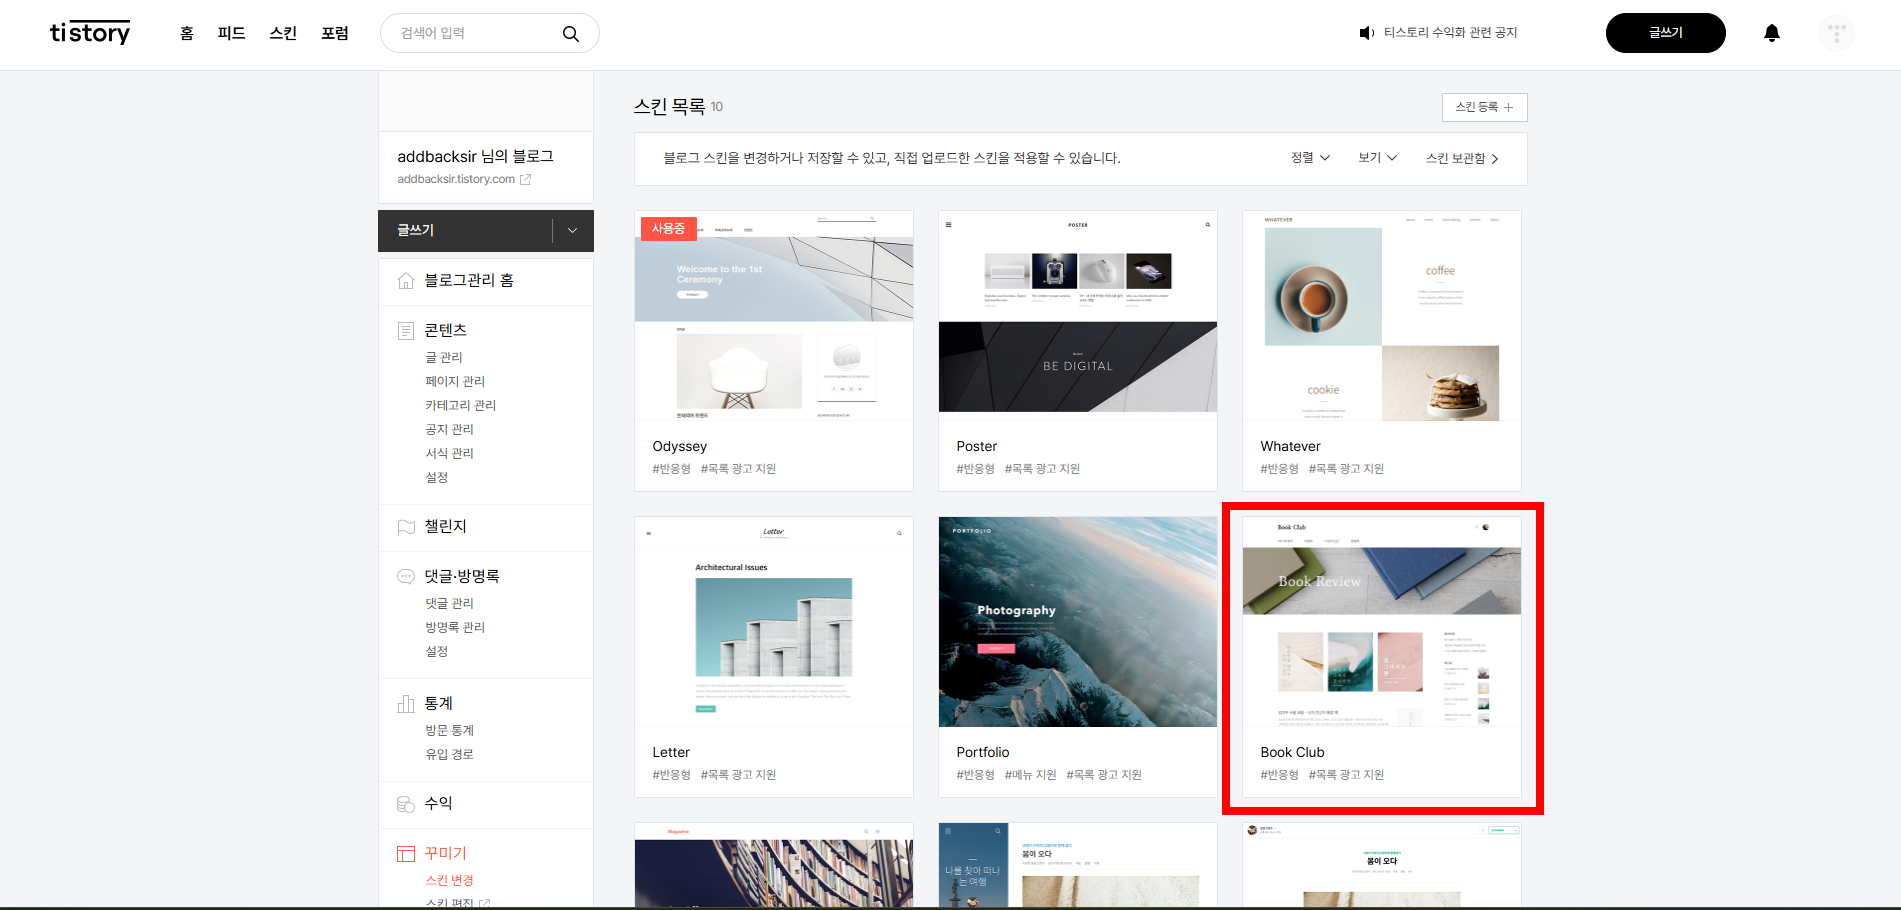
Task: Open 설정 under 댓글·방명록
Action: pyautogui.click(x=437, y=652)
